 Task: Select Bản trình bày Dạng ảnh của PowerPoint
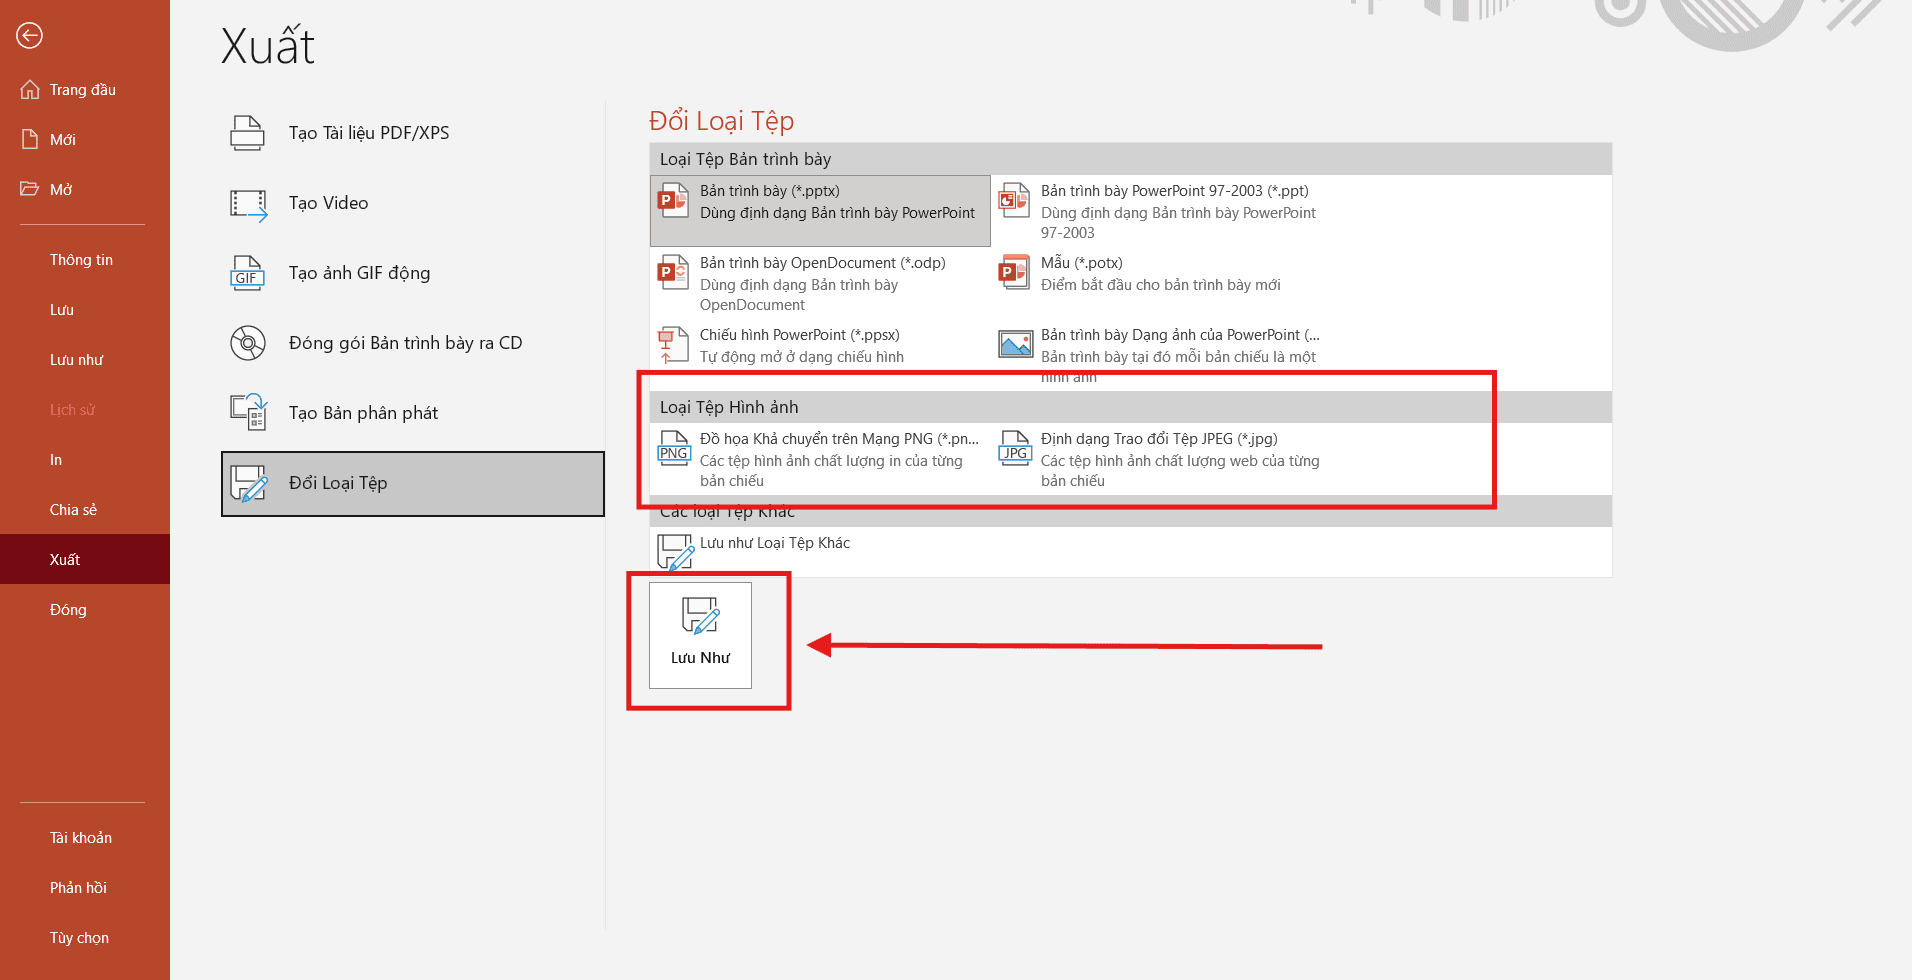click(x=1161, y=355)
